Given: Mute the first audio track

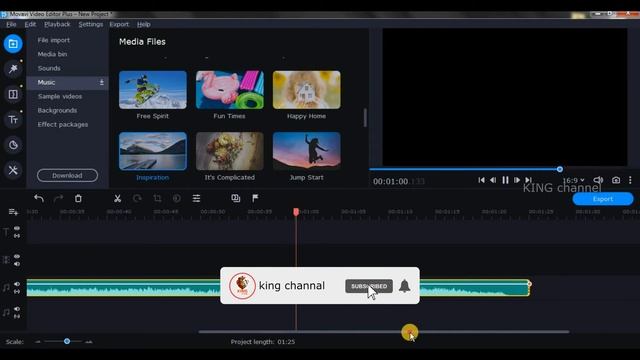Looking at the screenshot, I should [x=17, y=284].
